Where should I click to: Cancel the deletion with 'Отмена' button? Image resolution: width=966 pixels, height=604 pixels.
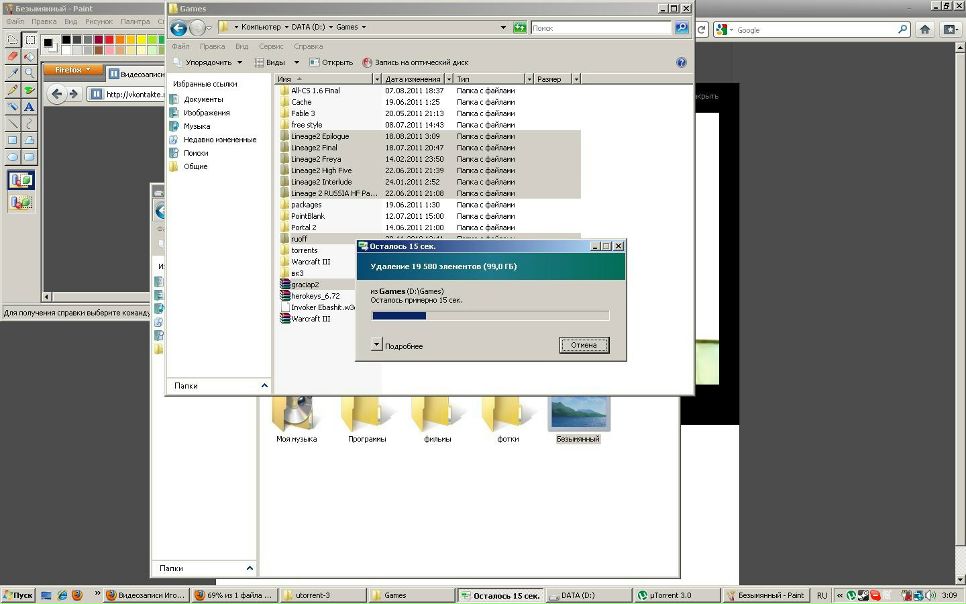pos(584,345)
